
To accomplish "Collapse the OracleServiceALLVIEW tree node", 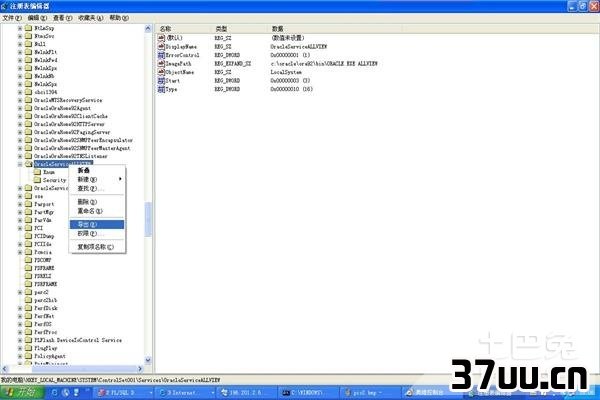I will pos(20,164).
